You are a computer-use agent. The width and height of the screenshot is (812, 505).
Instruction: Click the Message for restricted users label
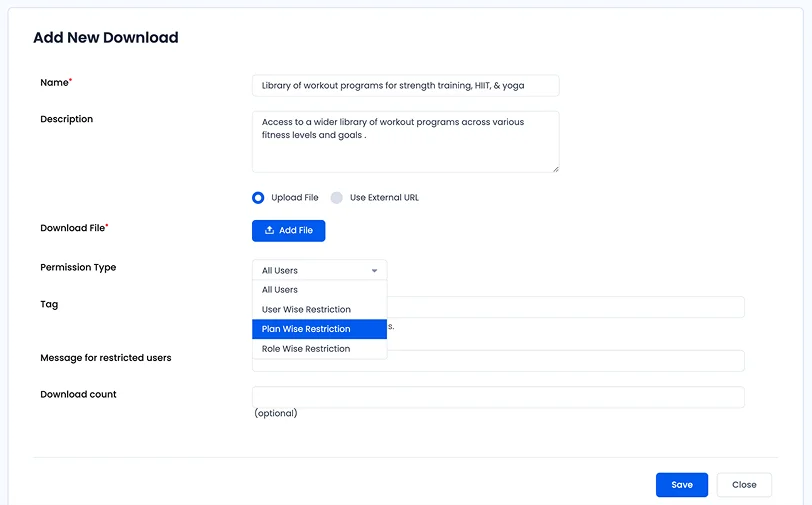(x=105, y=358)
